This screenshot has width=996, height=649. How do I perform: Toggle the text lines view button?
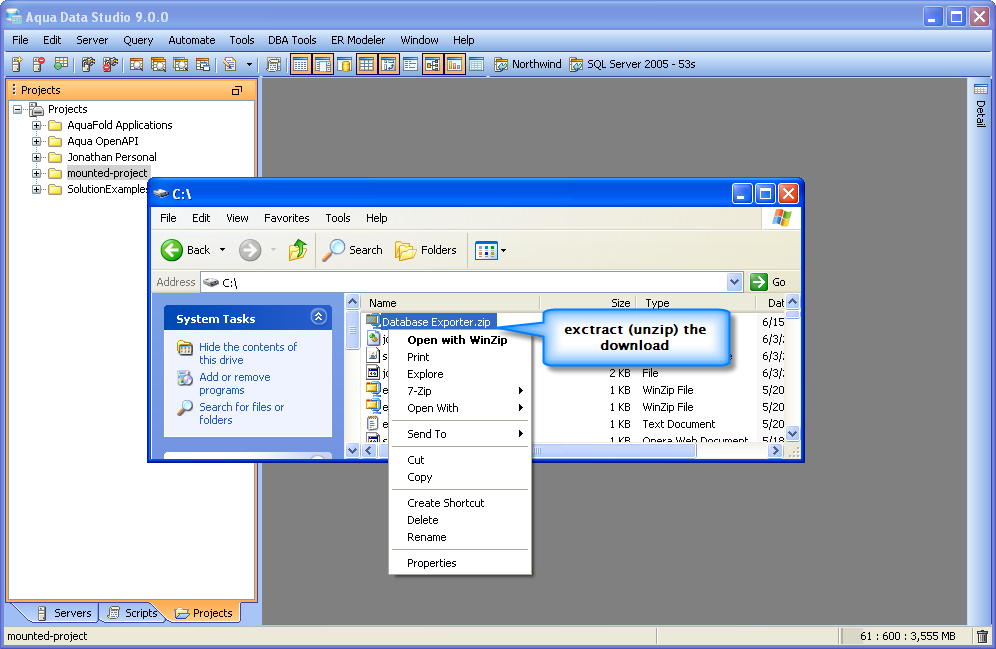[x=410, y=64]
